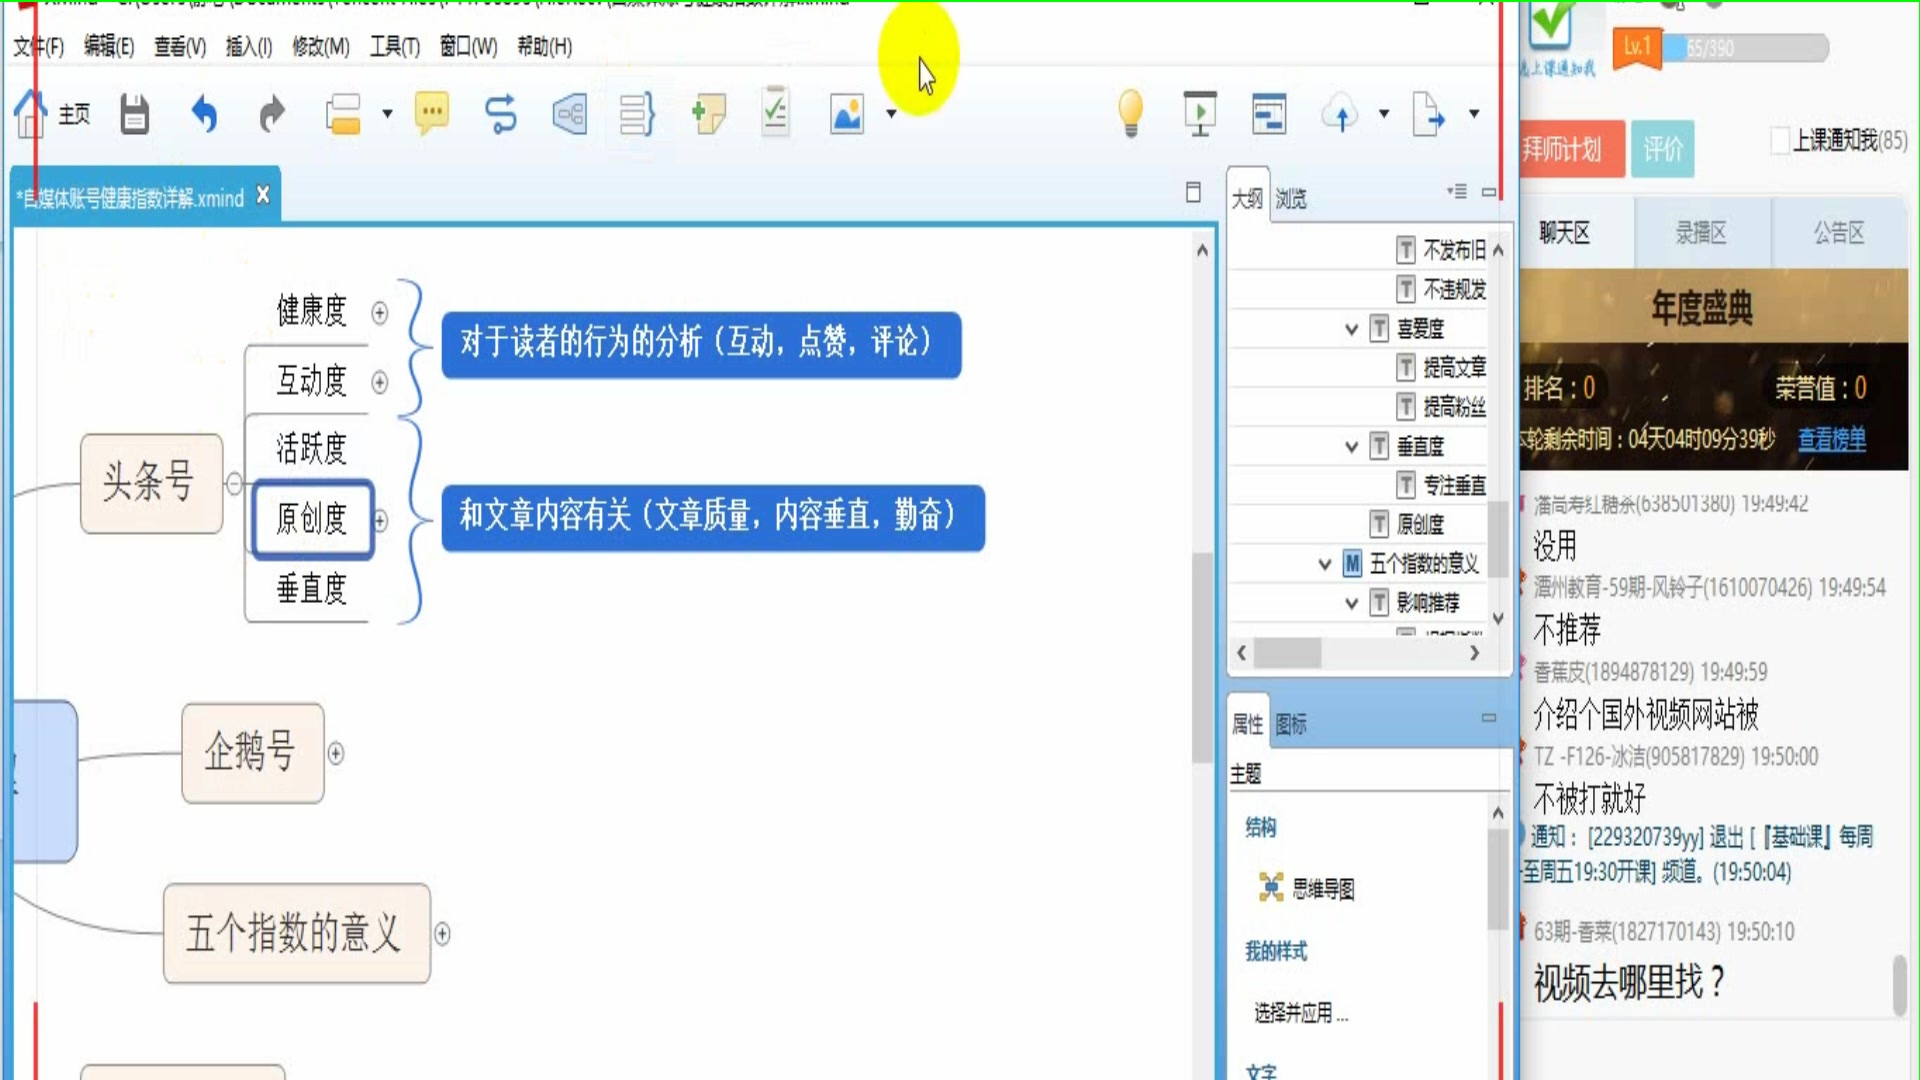Screen dimensions: 1920x1080
Task: Minimize the properties panel
Action: [1489, 717]
